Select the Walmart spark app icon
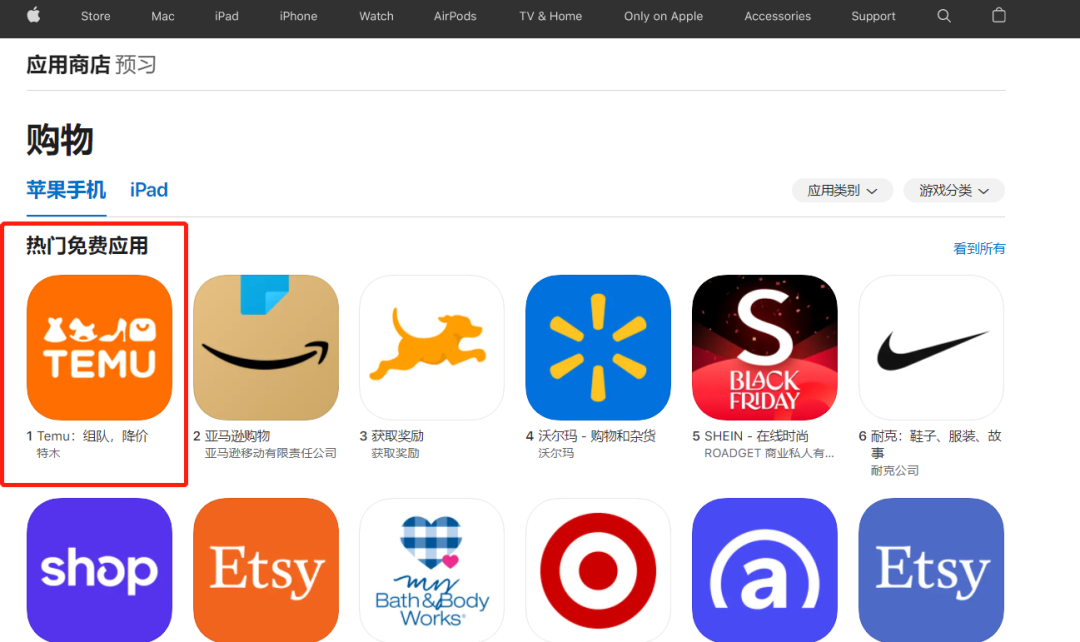 tap(598, 348)
